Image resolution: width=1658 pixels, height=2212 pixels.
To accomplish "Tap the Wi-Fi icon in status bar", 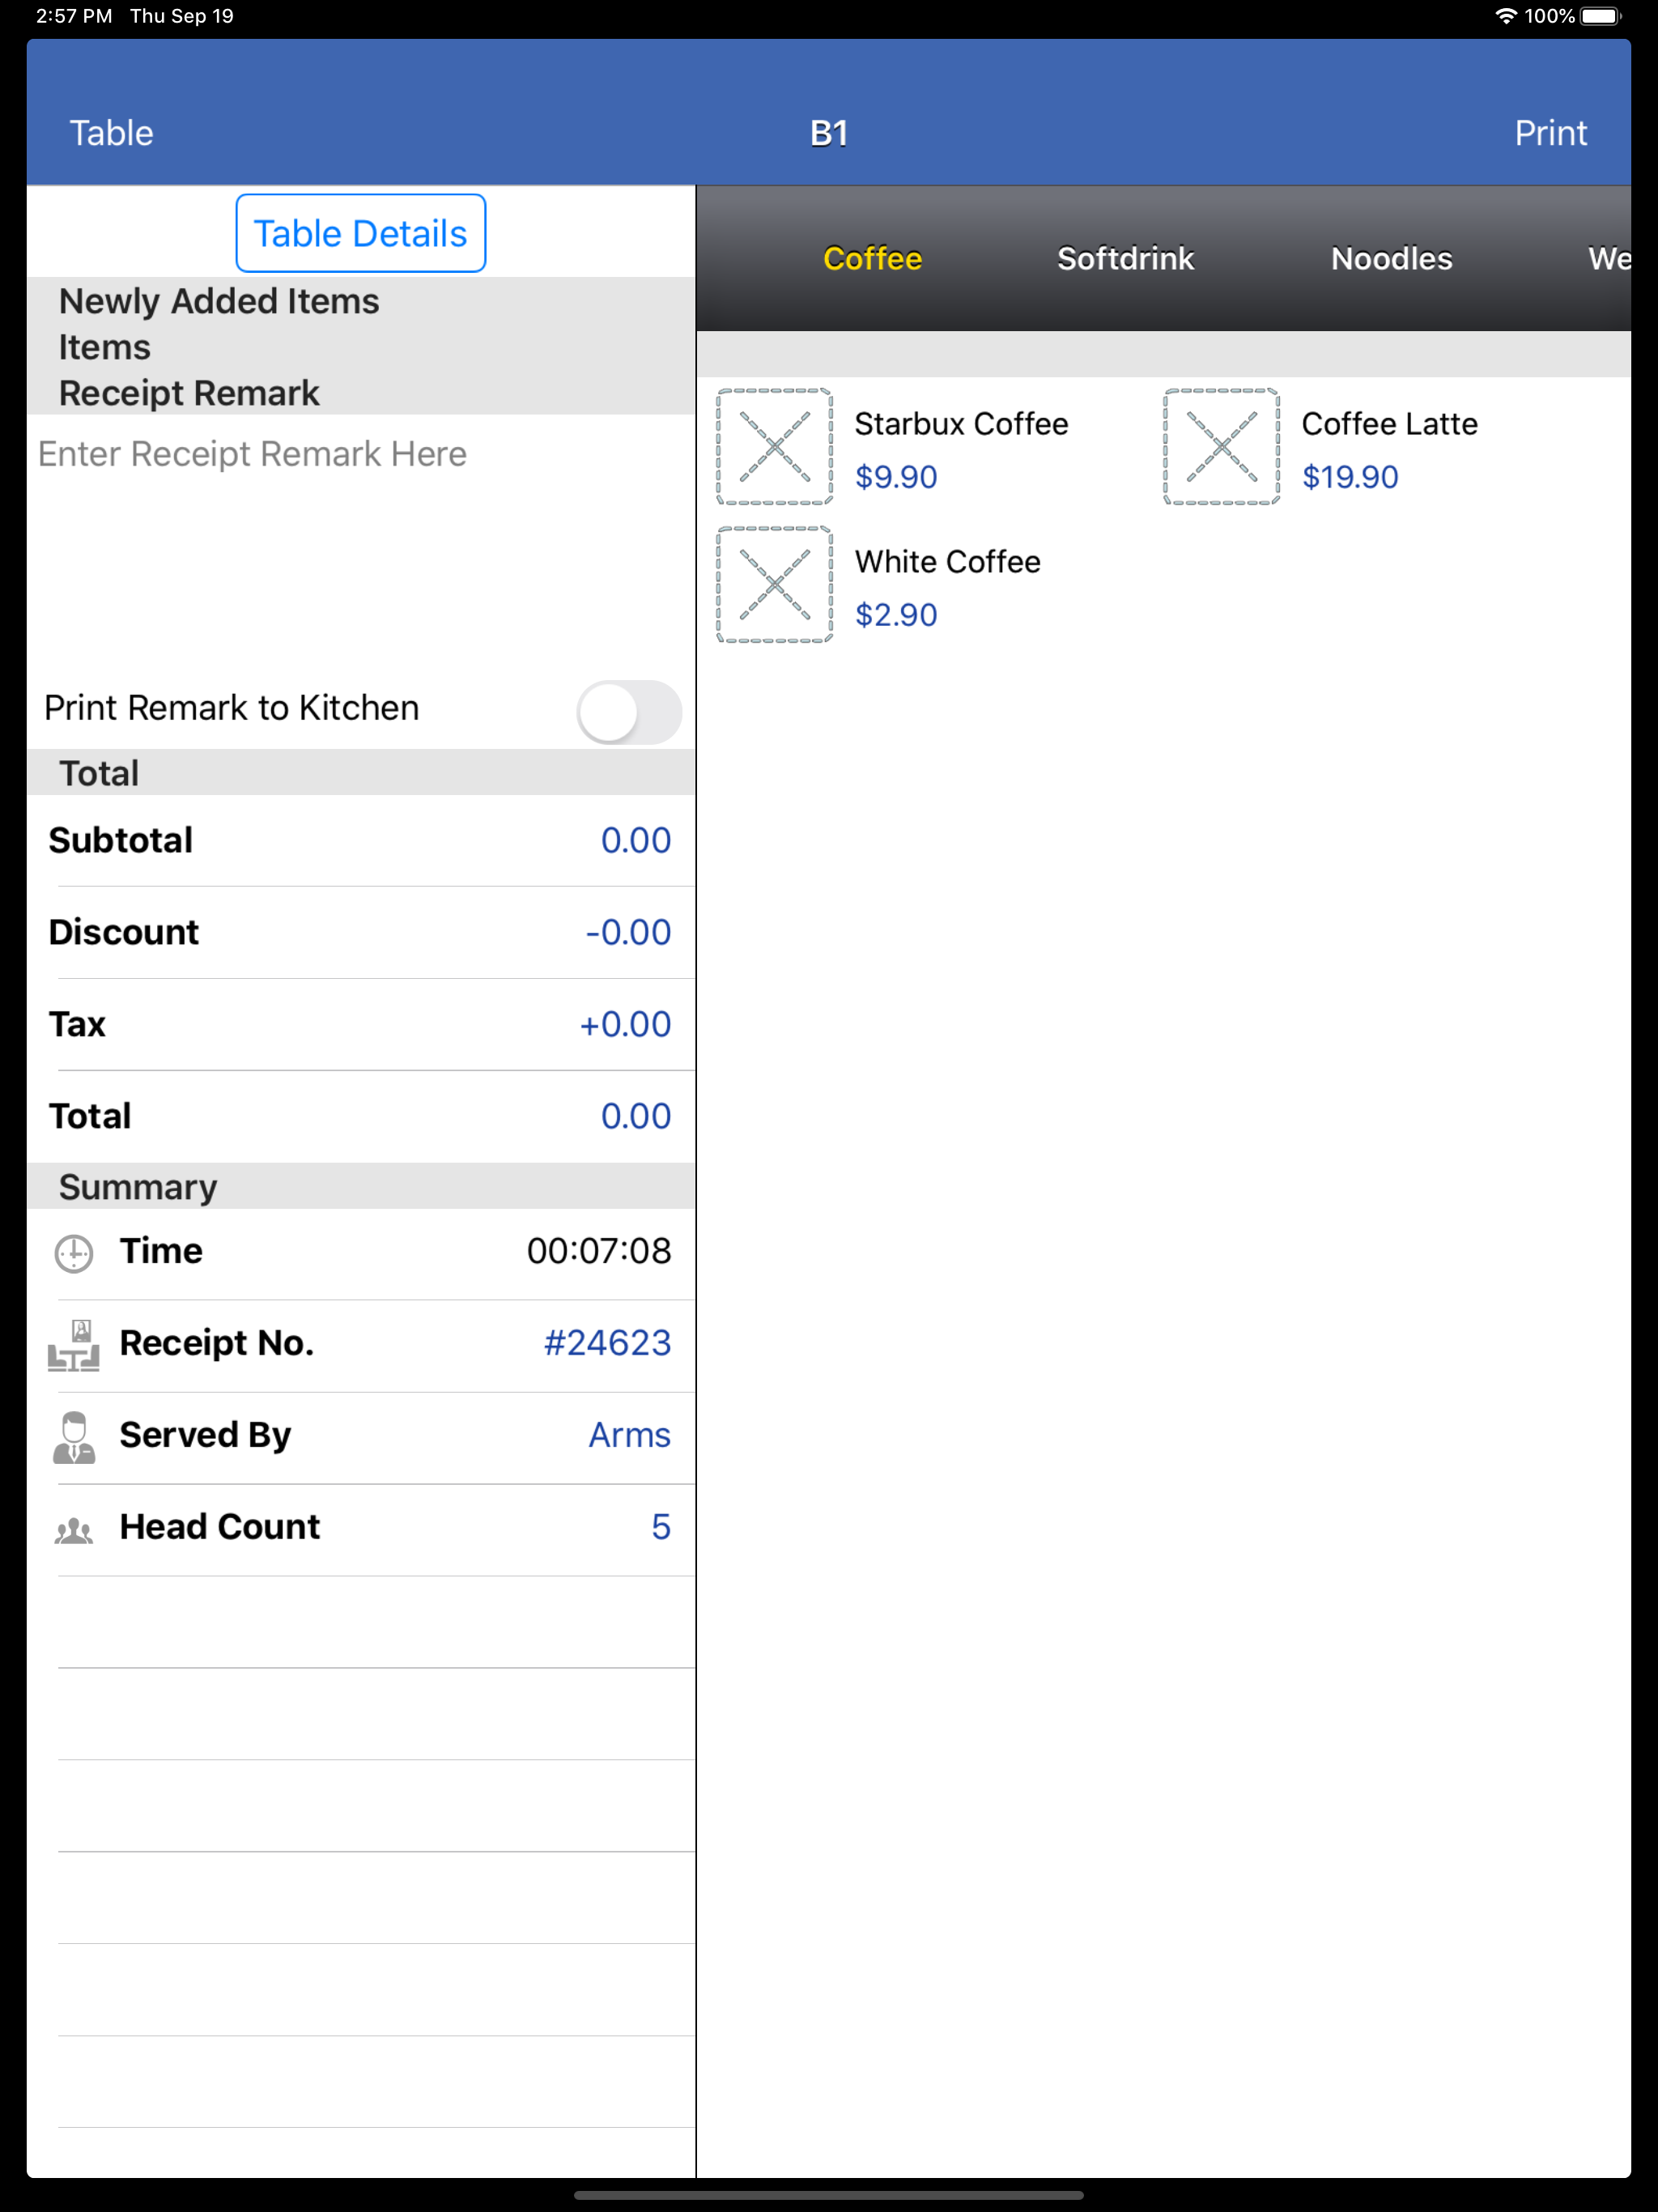I will pyautogui.click(x=1506, y=16).
